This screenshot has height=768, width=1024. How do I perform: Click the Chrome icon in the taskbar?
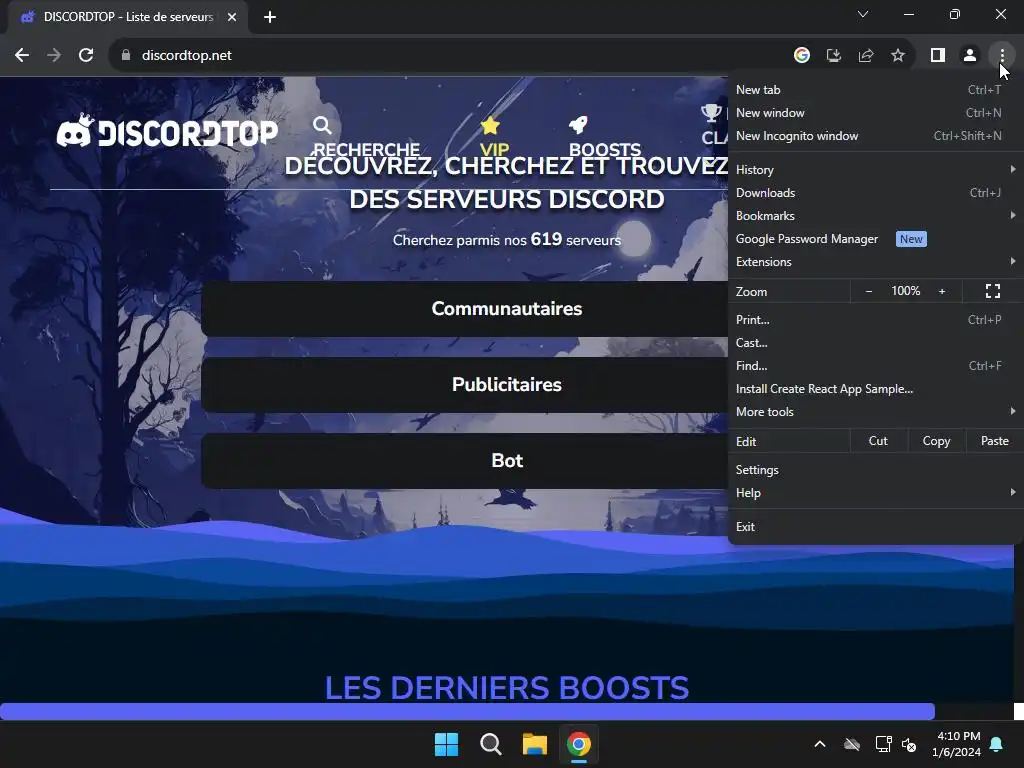pyautogui.click(x=579, y=744)
